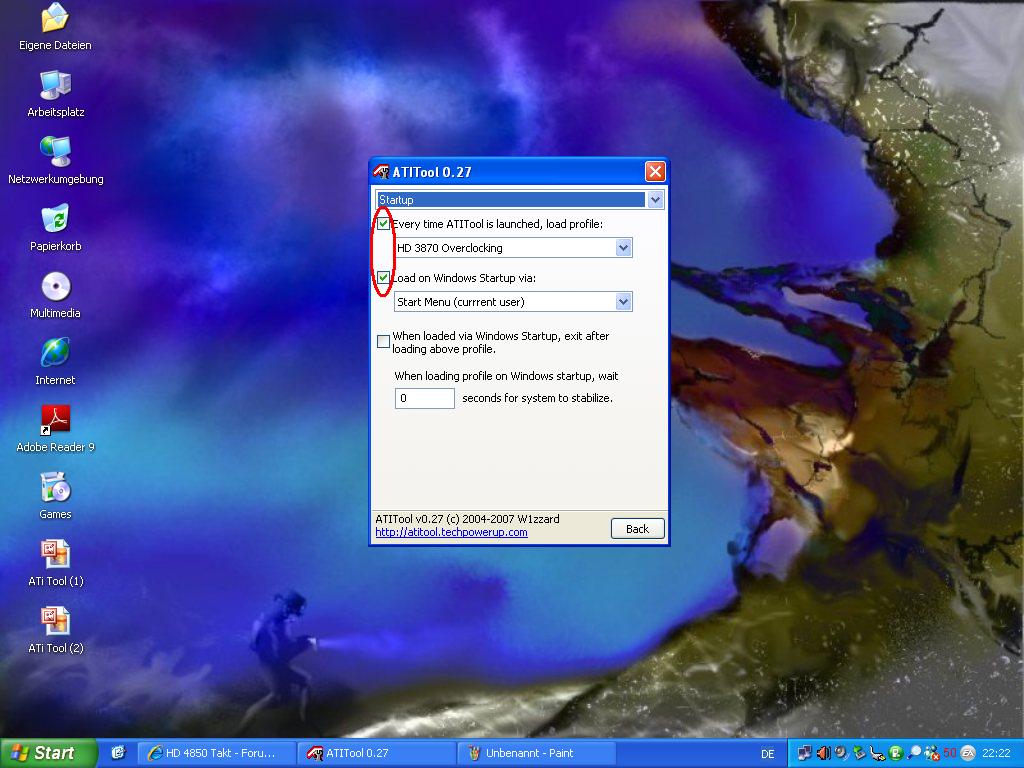The width and height of the screenshot is (1024, 768).
Task: Open the ATi Tool (1) file icon
Action: point(56,562)
